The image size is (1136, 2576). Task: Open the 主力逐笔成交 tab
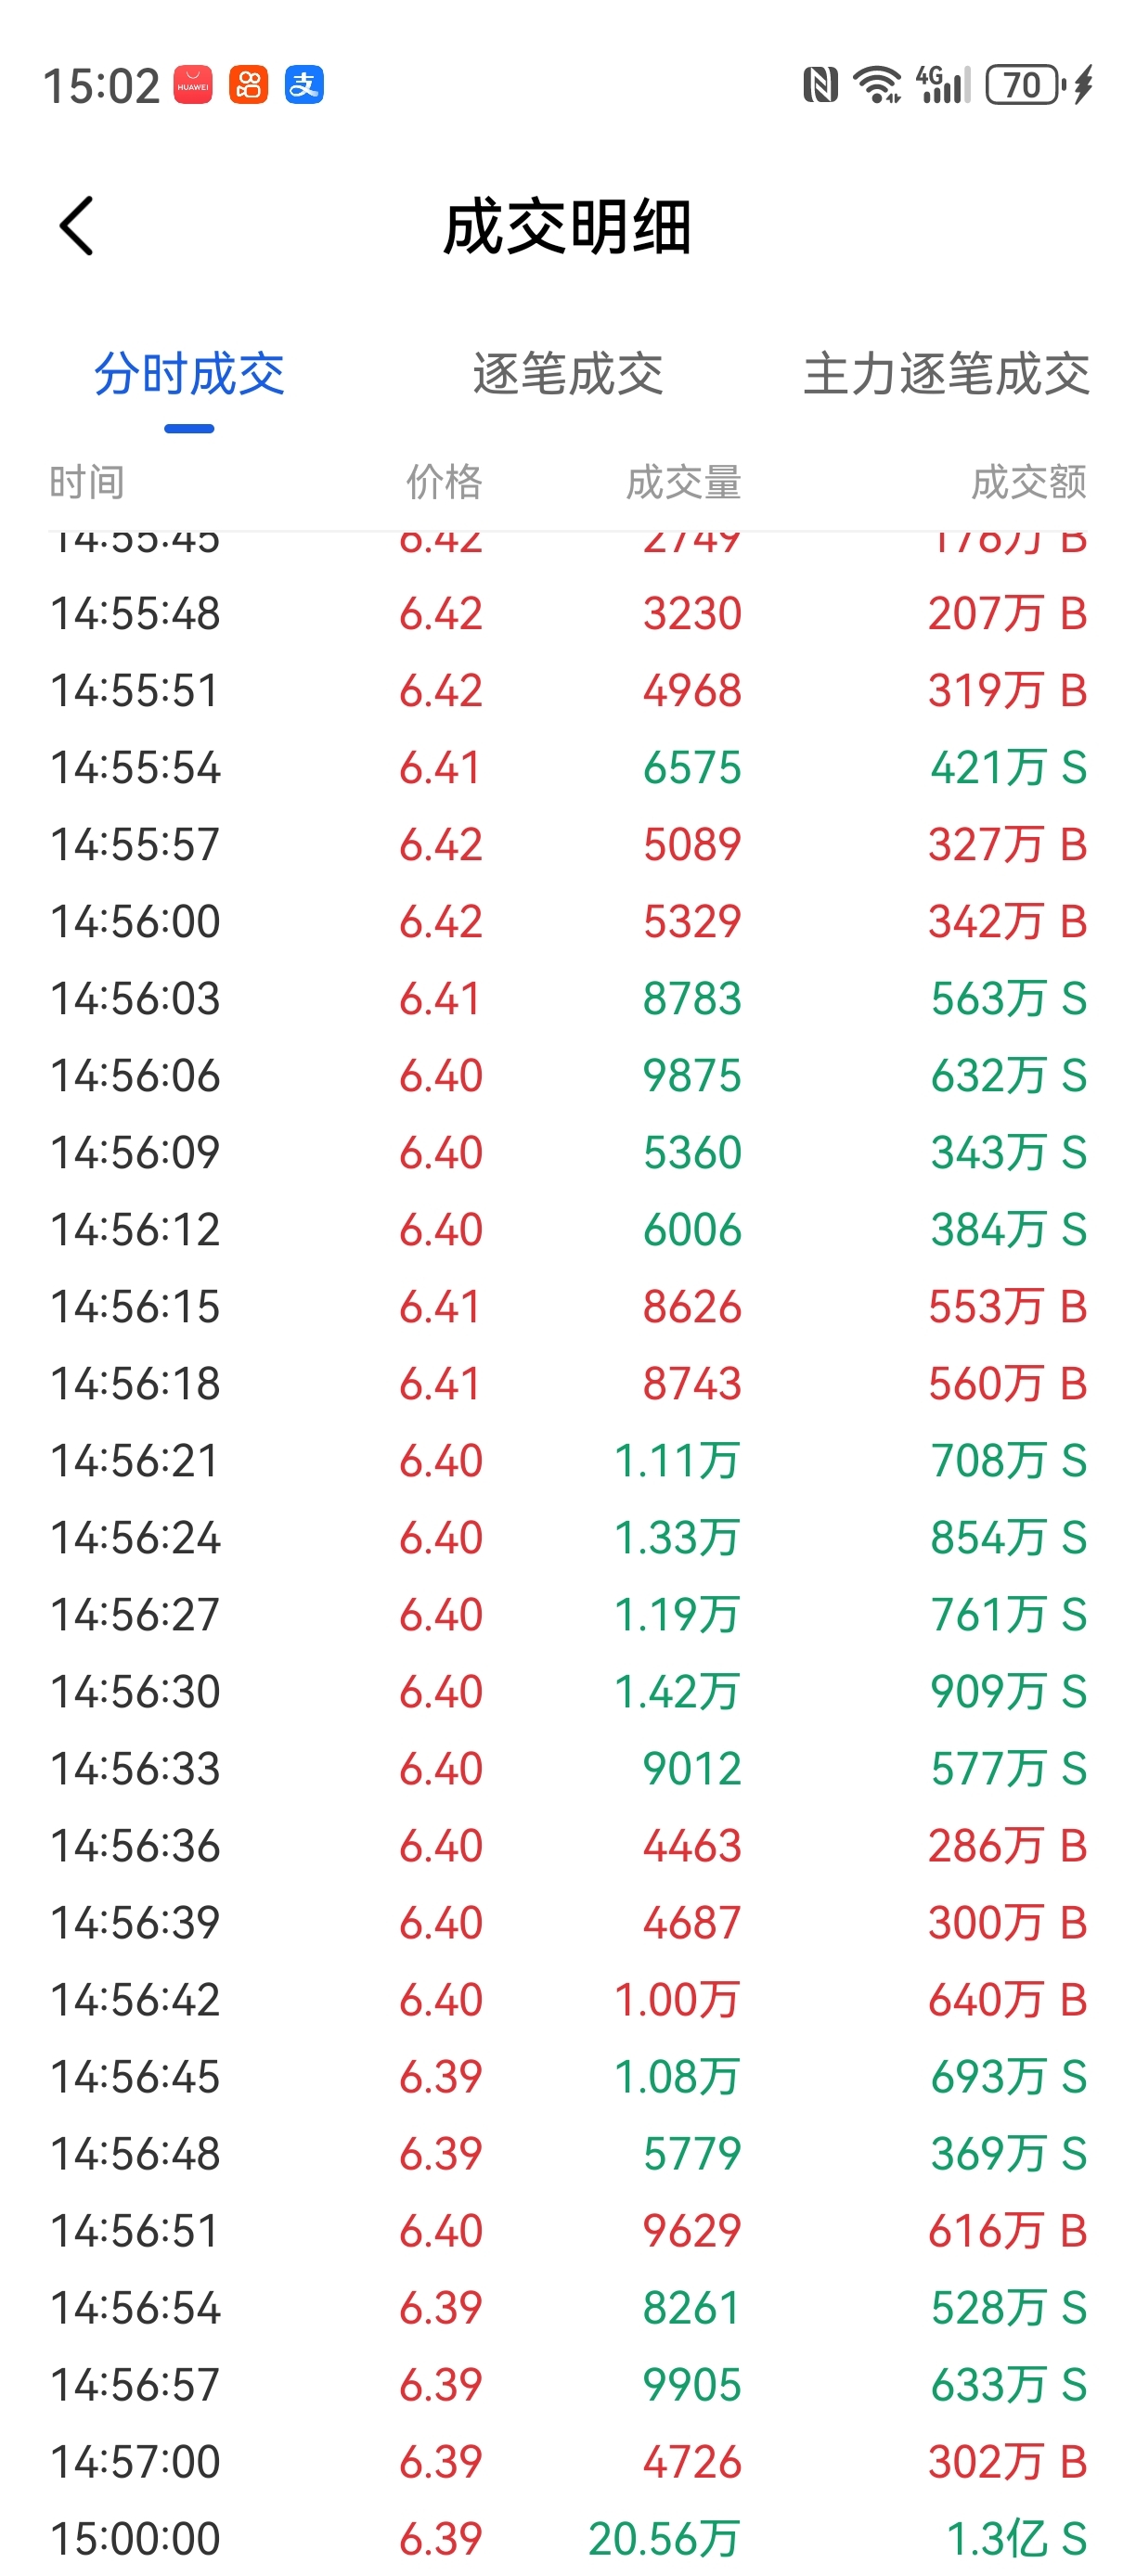[946, 375]
